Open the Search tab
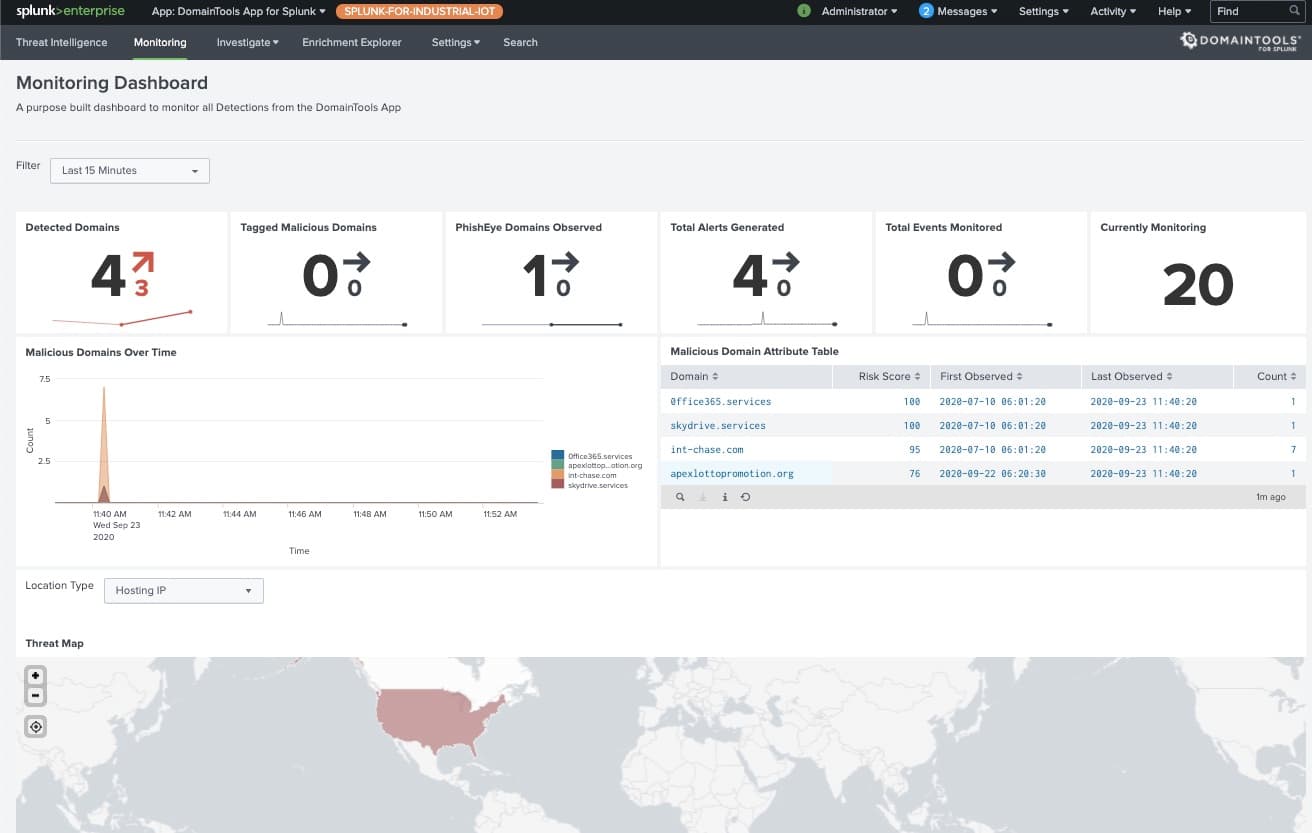Screen dimensions: 1312x833 point(520,42)
